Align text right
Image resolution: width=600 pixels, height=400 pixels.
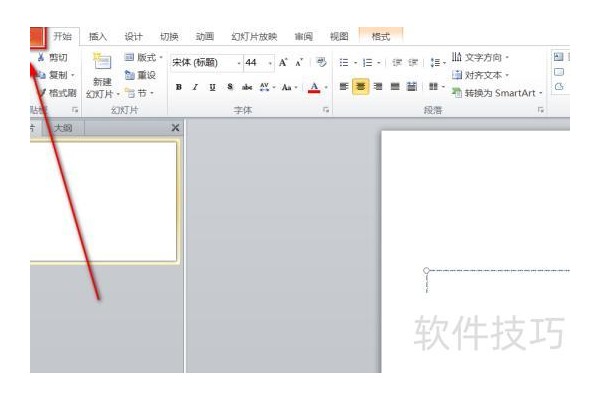point(378,87)
